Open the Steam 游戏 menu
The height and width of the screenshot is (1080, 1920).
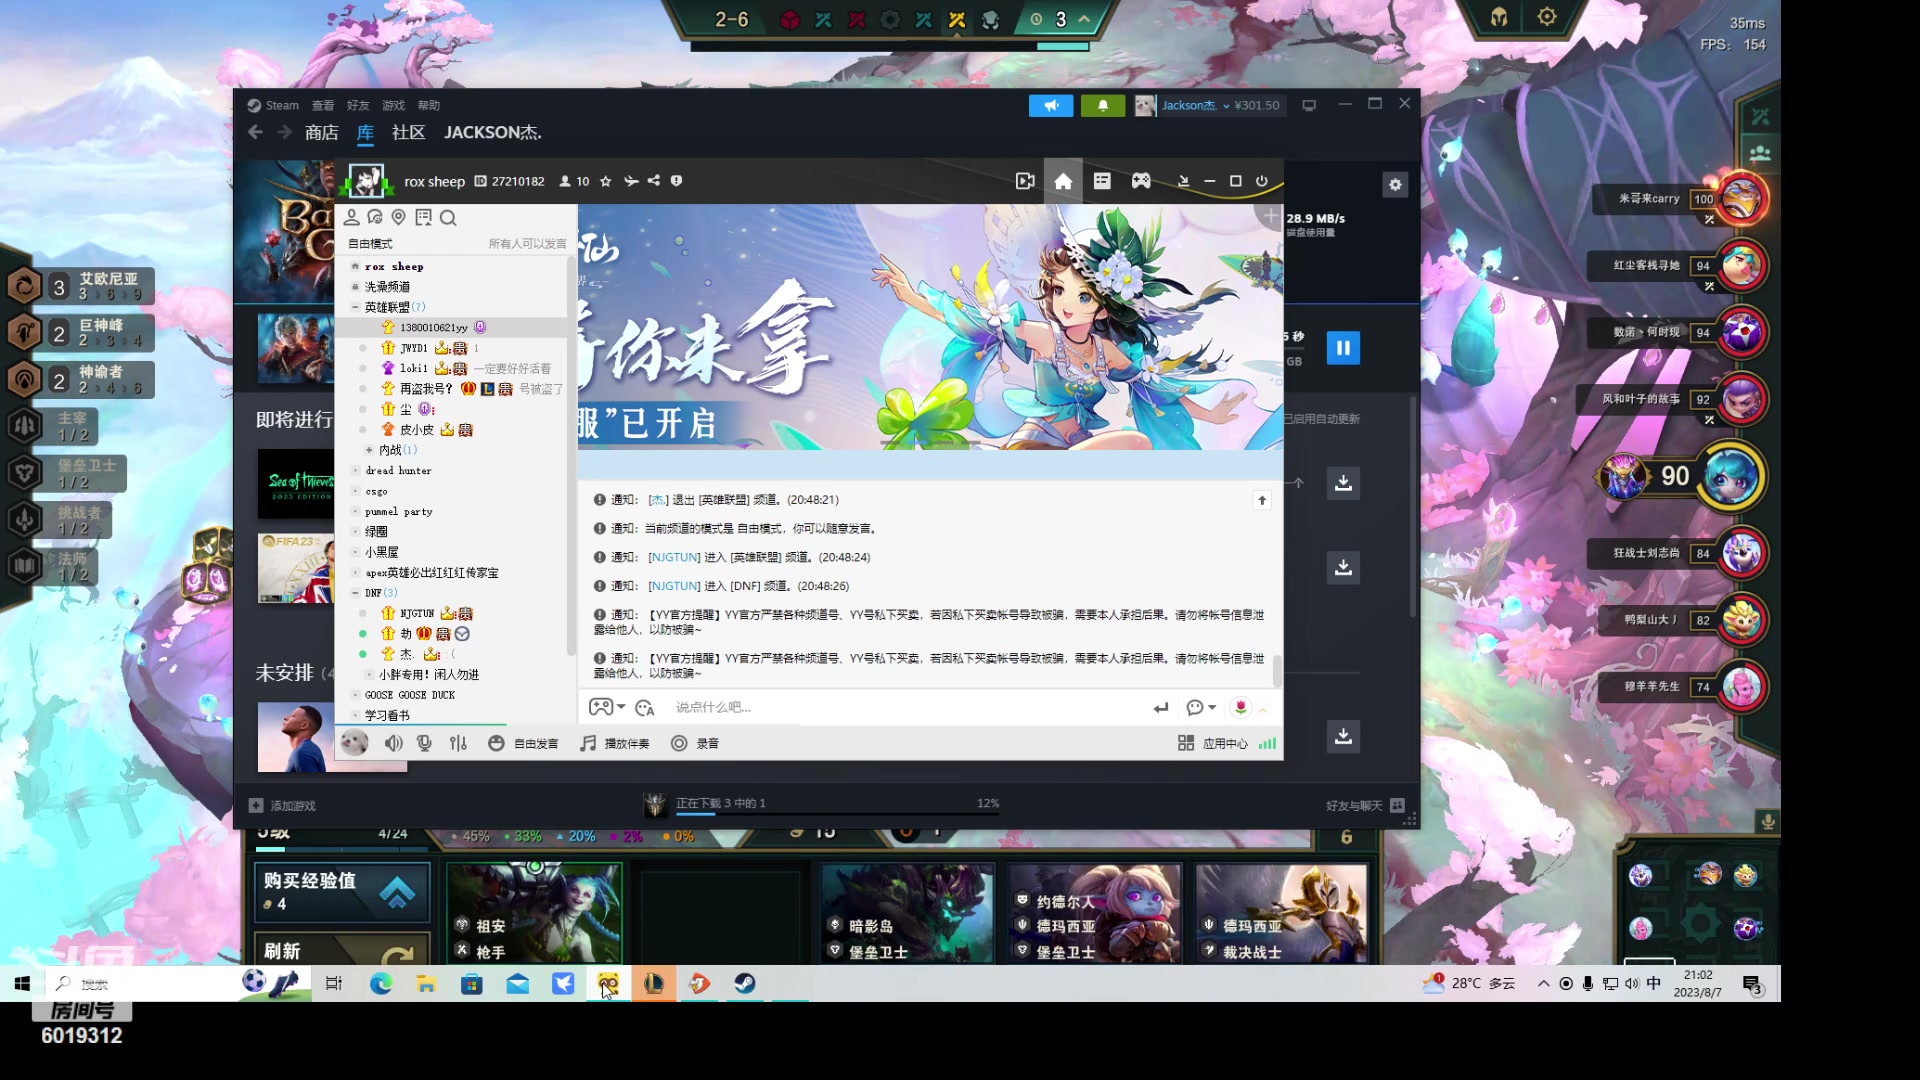[393, 105]
